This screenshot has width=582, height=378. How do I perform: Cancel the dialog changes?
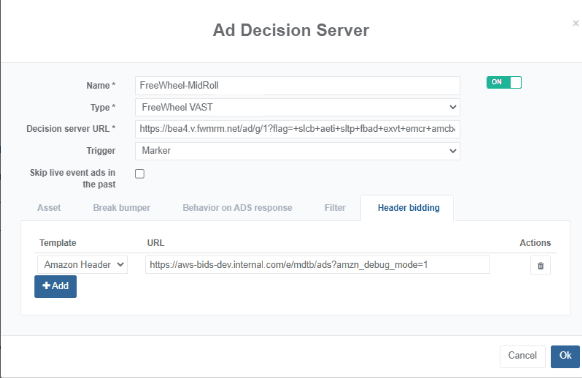point(522,356)
